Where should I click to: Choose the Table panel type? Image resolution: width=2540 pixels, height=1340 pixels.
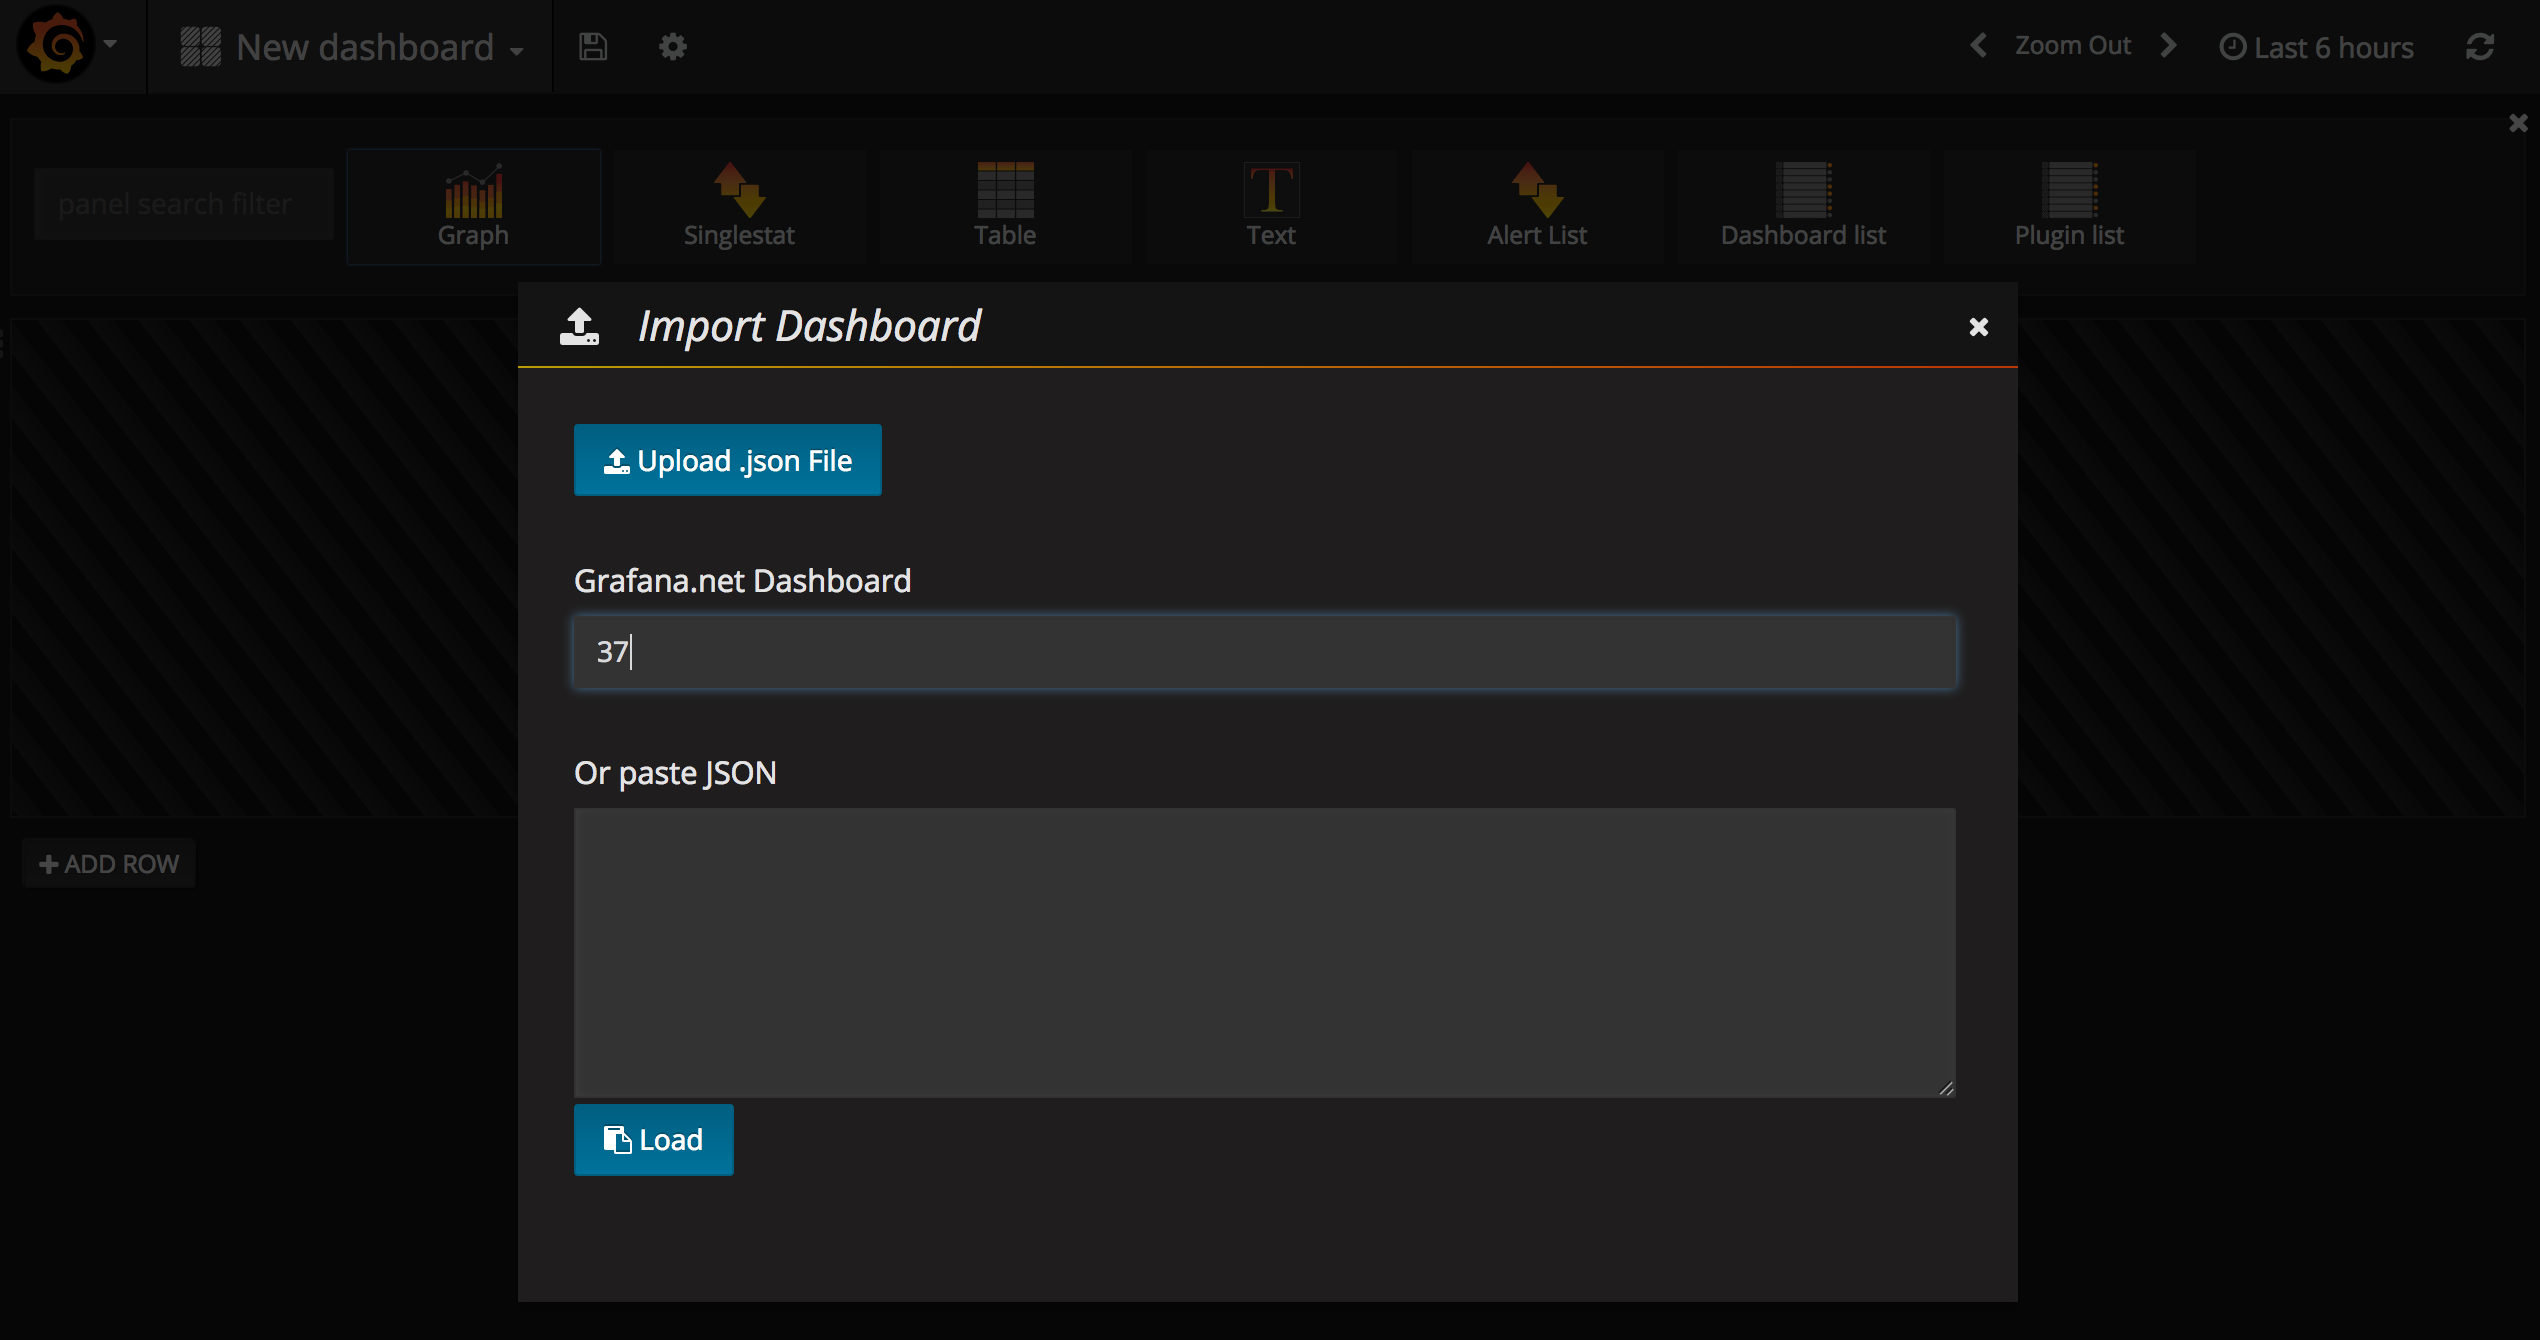(x=1005, y=206)
